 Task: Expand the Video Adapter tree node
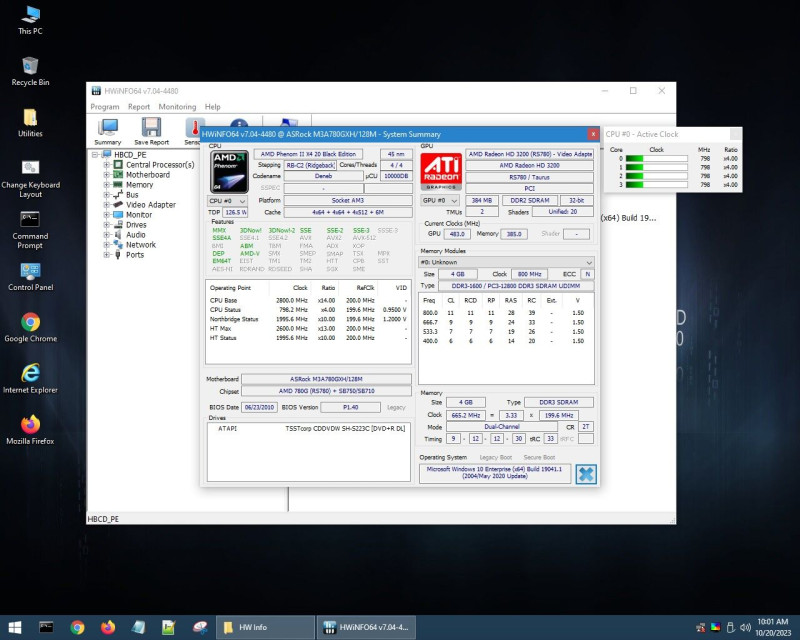click(106, 204)
